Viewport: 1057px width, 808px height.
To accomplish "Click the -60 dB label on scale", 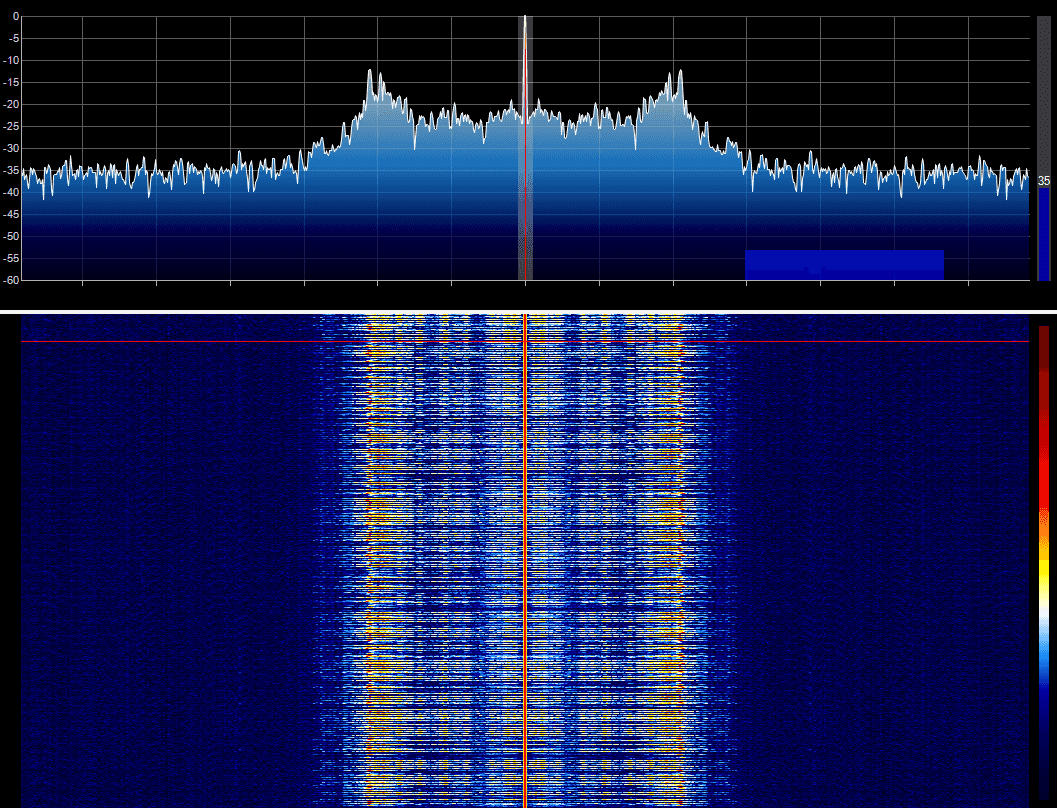I will point(11,280).
